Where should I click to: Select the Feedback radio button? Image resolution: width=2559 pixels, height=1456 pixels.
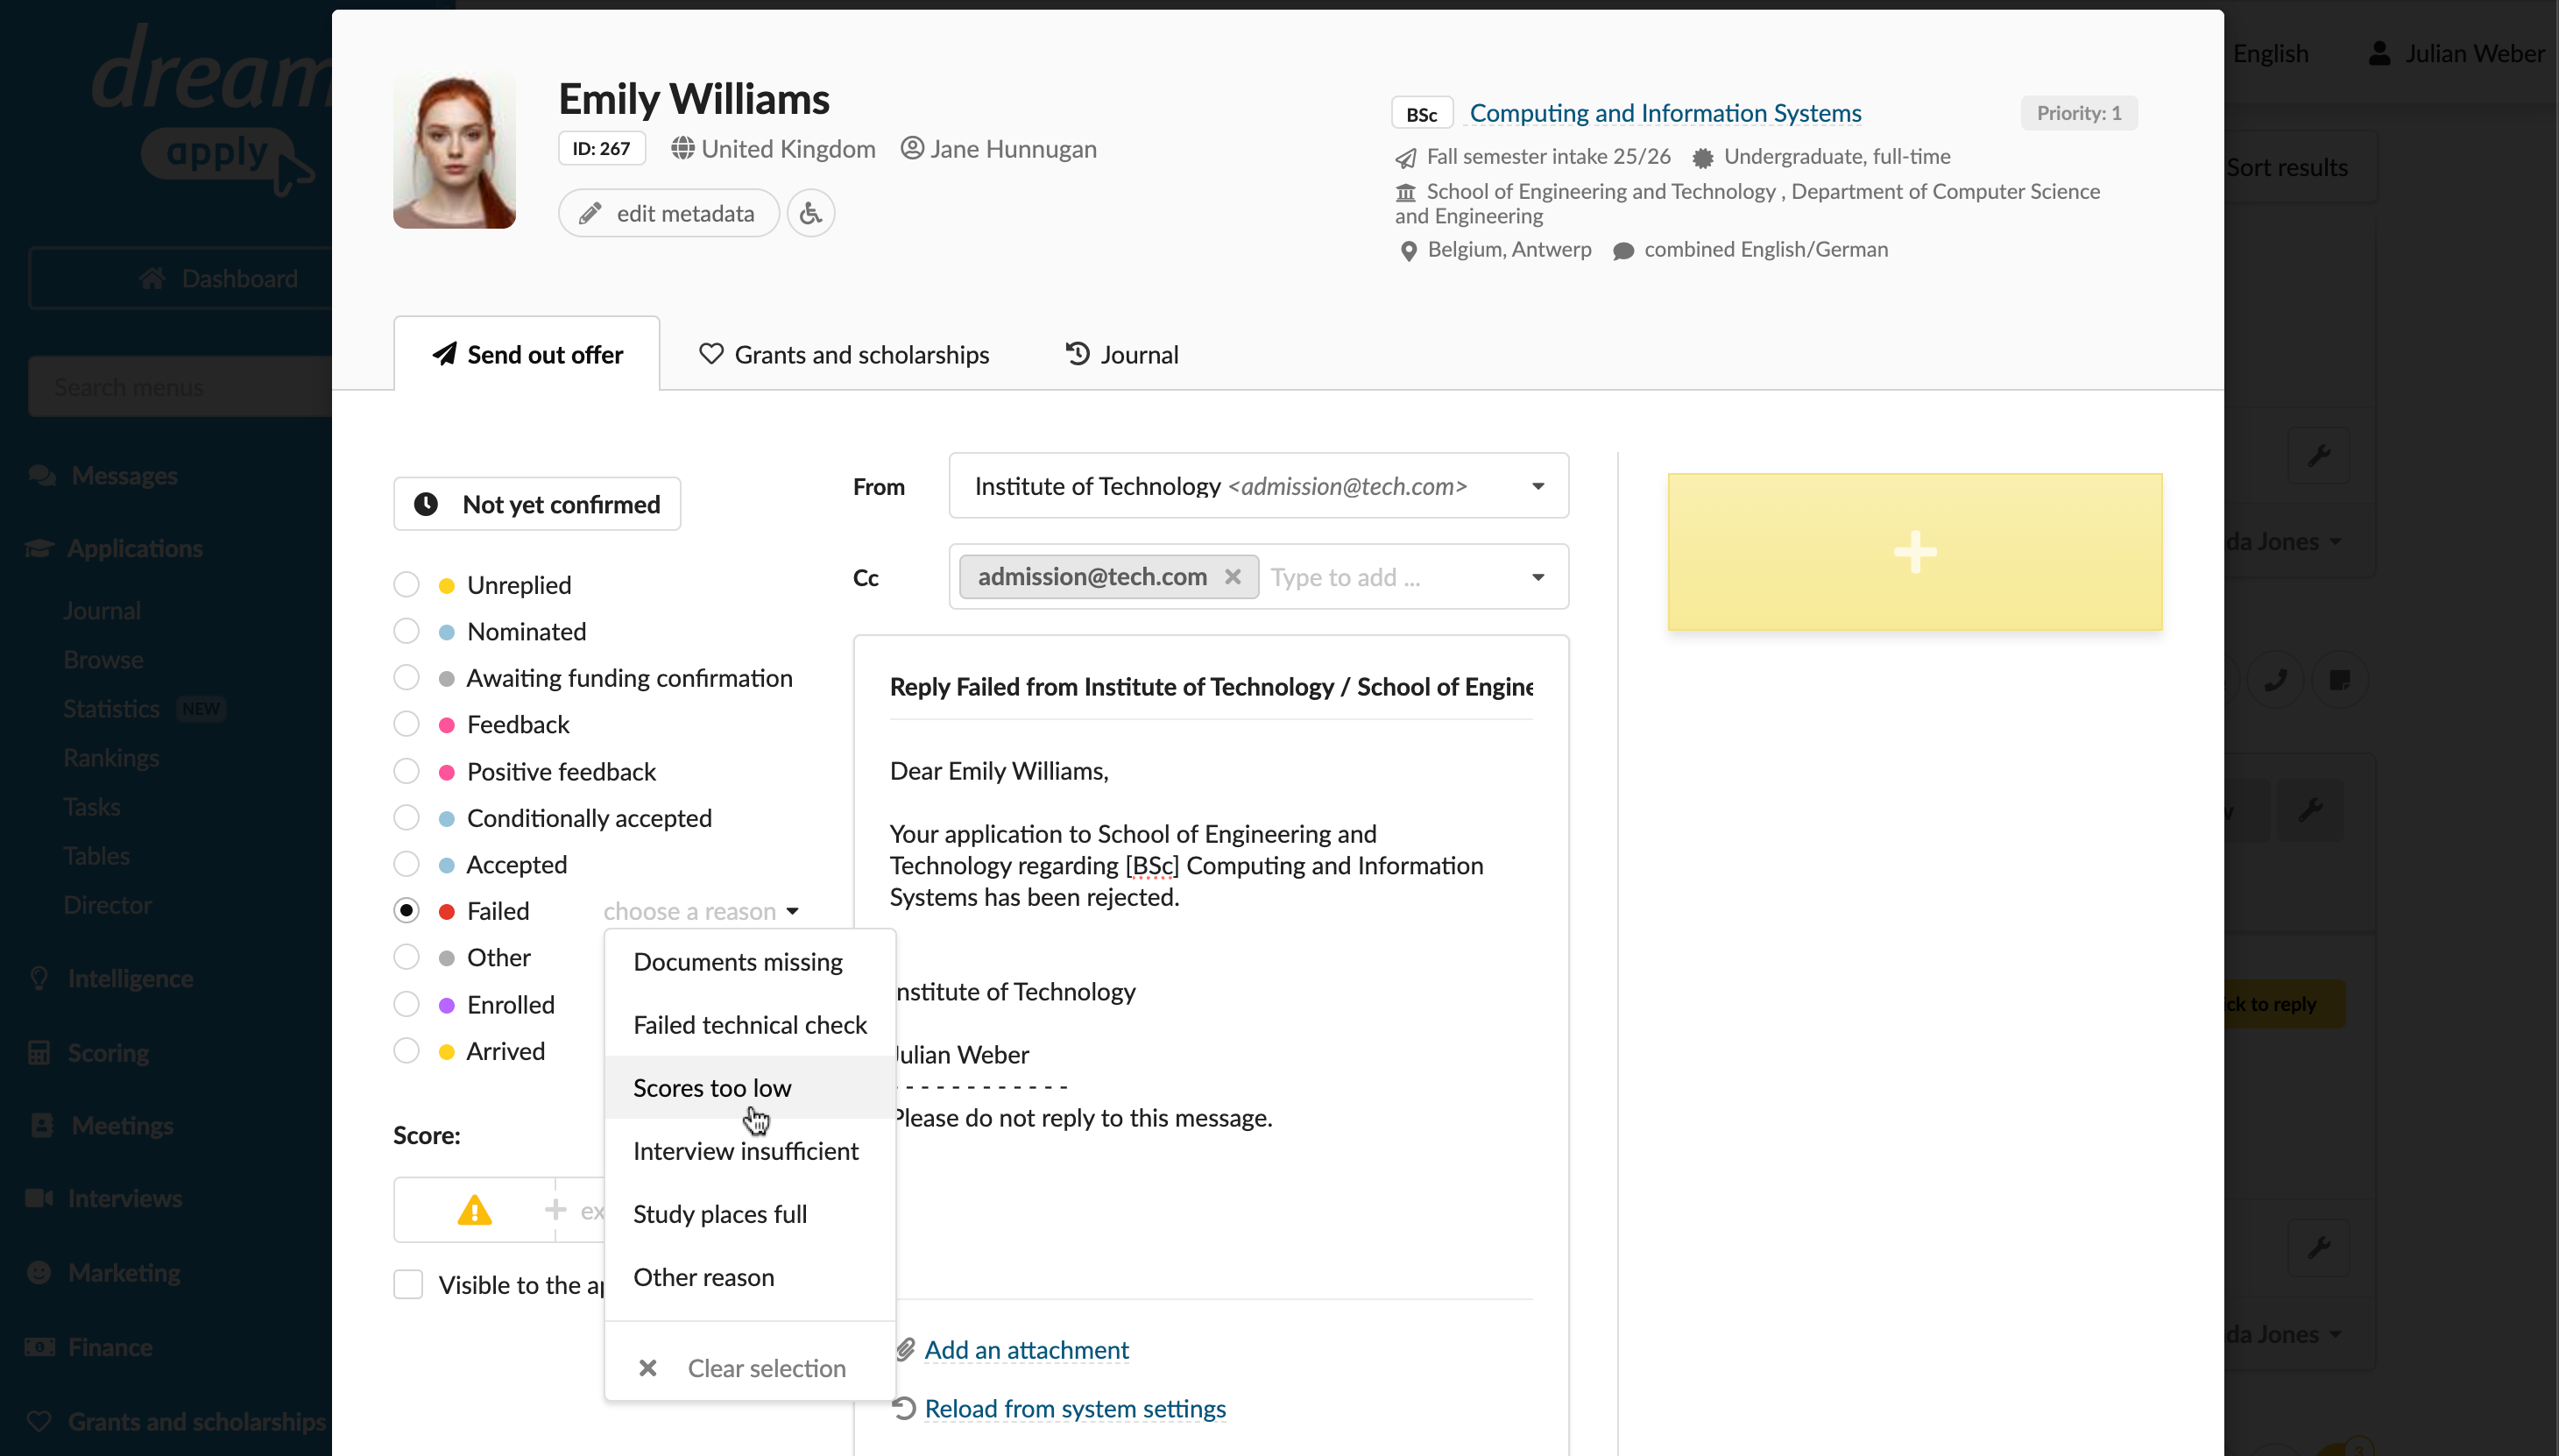tap(406, 724)
